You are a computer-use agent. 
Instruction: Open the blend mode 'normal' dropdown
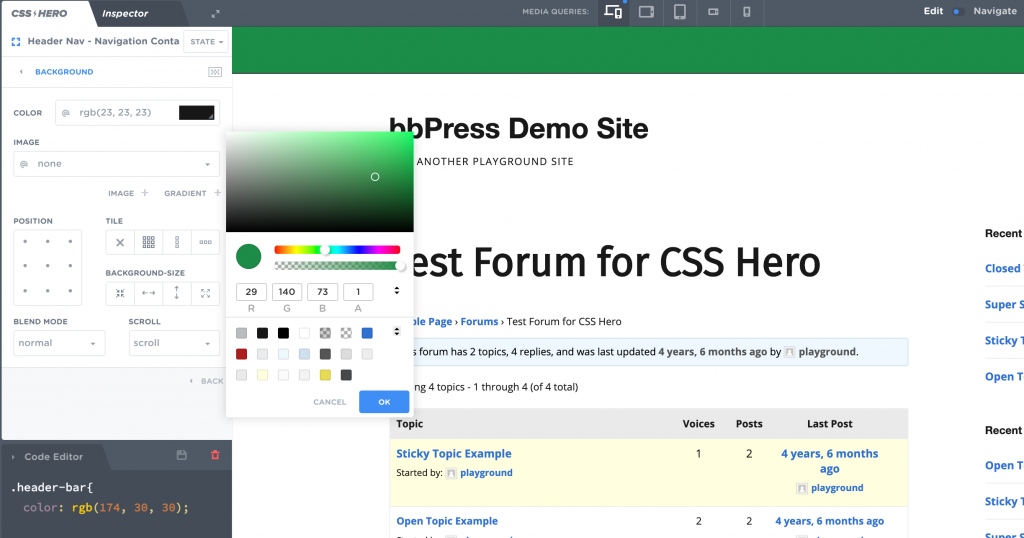tap(59, 343)
